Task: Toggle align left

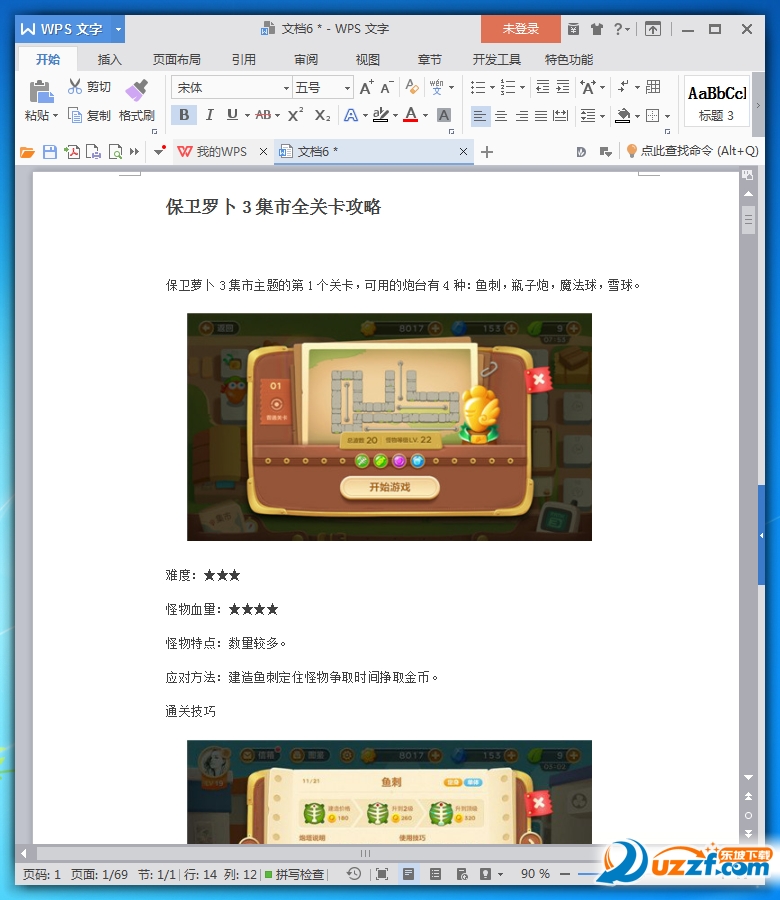Action: tap(479, 116)
